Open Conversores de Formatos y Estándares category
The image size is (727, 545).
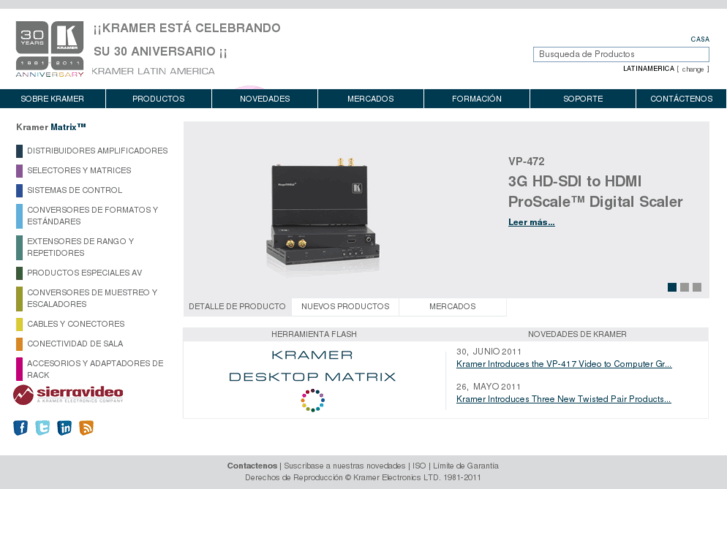[92, 216]
